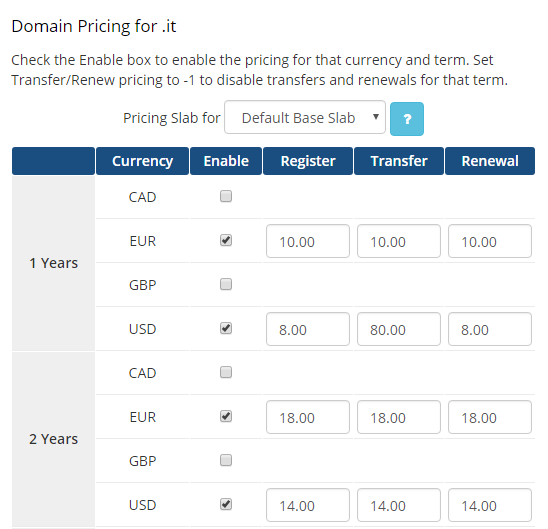The height and width of the screenshot is (529, 548).
Task: Click GBP currency label under 1 Years
Action: pyautogui.click(x=142, y=285)
